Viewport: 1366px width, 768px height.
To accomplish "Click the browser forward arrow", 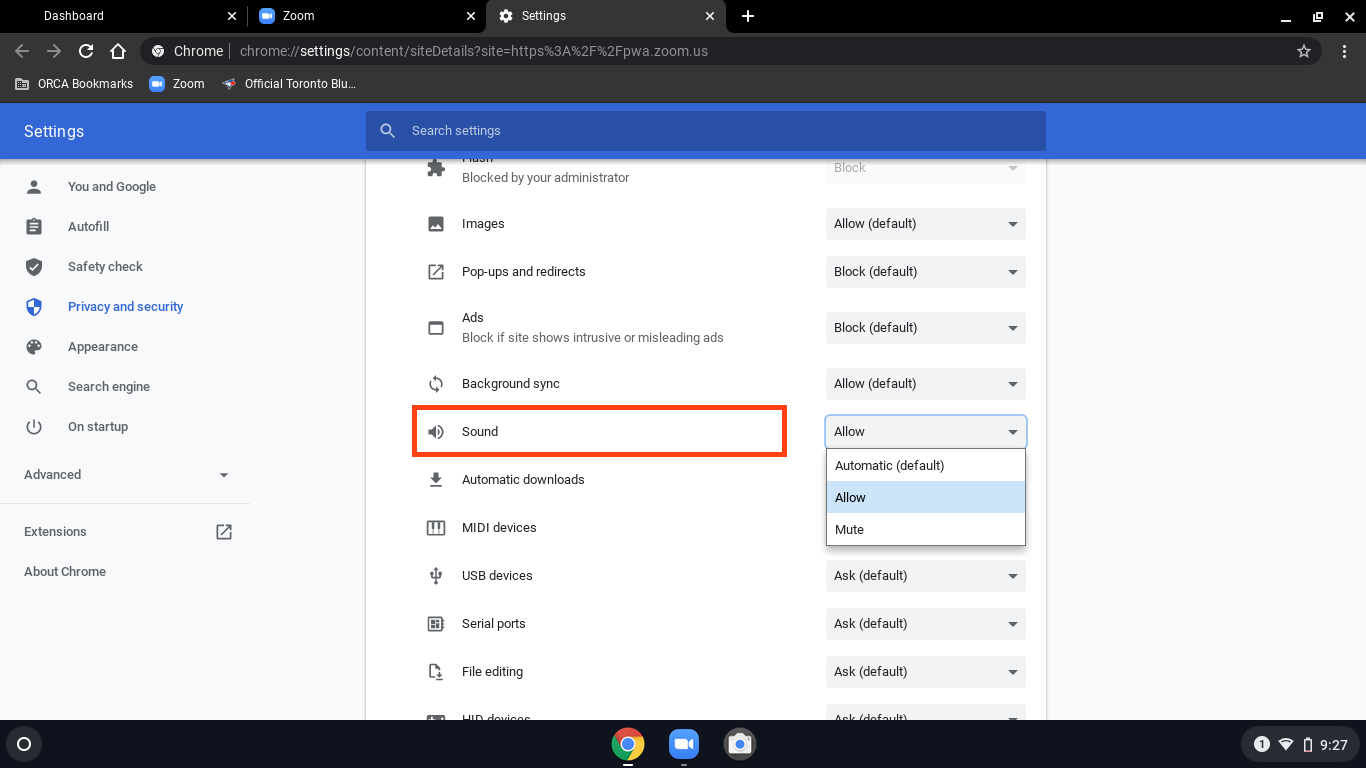I will [x=54, y=51].
